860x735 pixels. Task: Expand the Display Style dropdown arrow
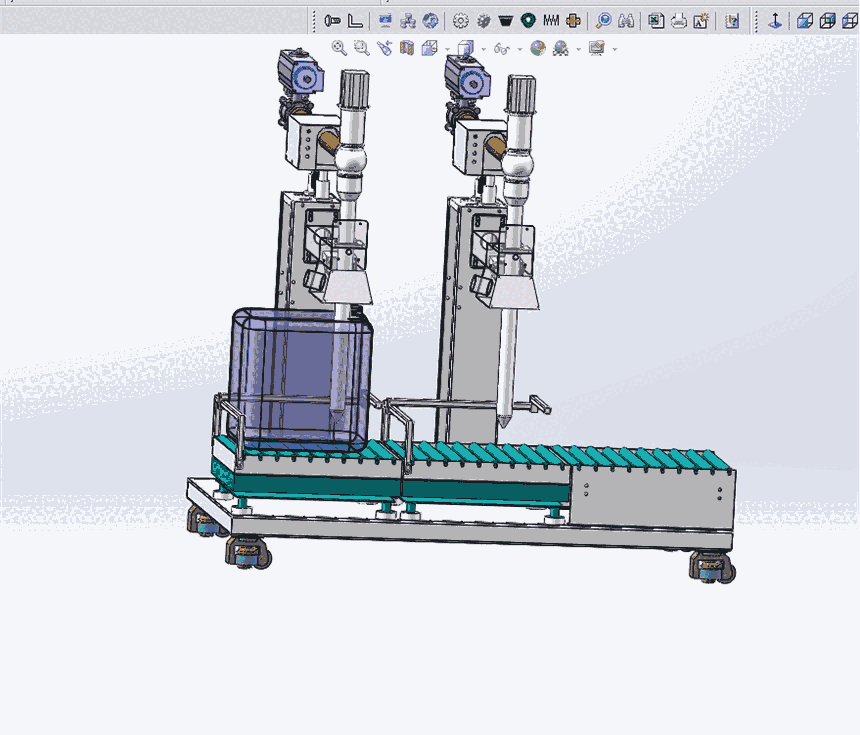pos(484,48)
